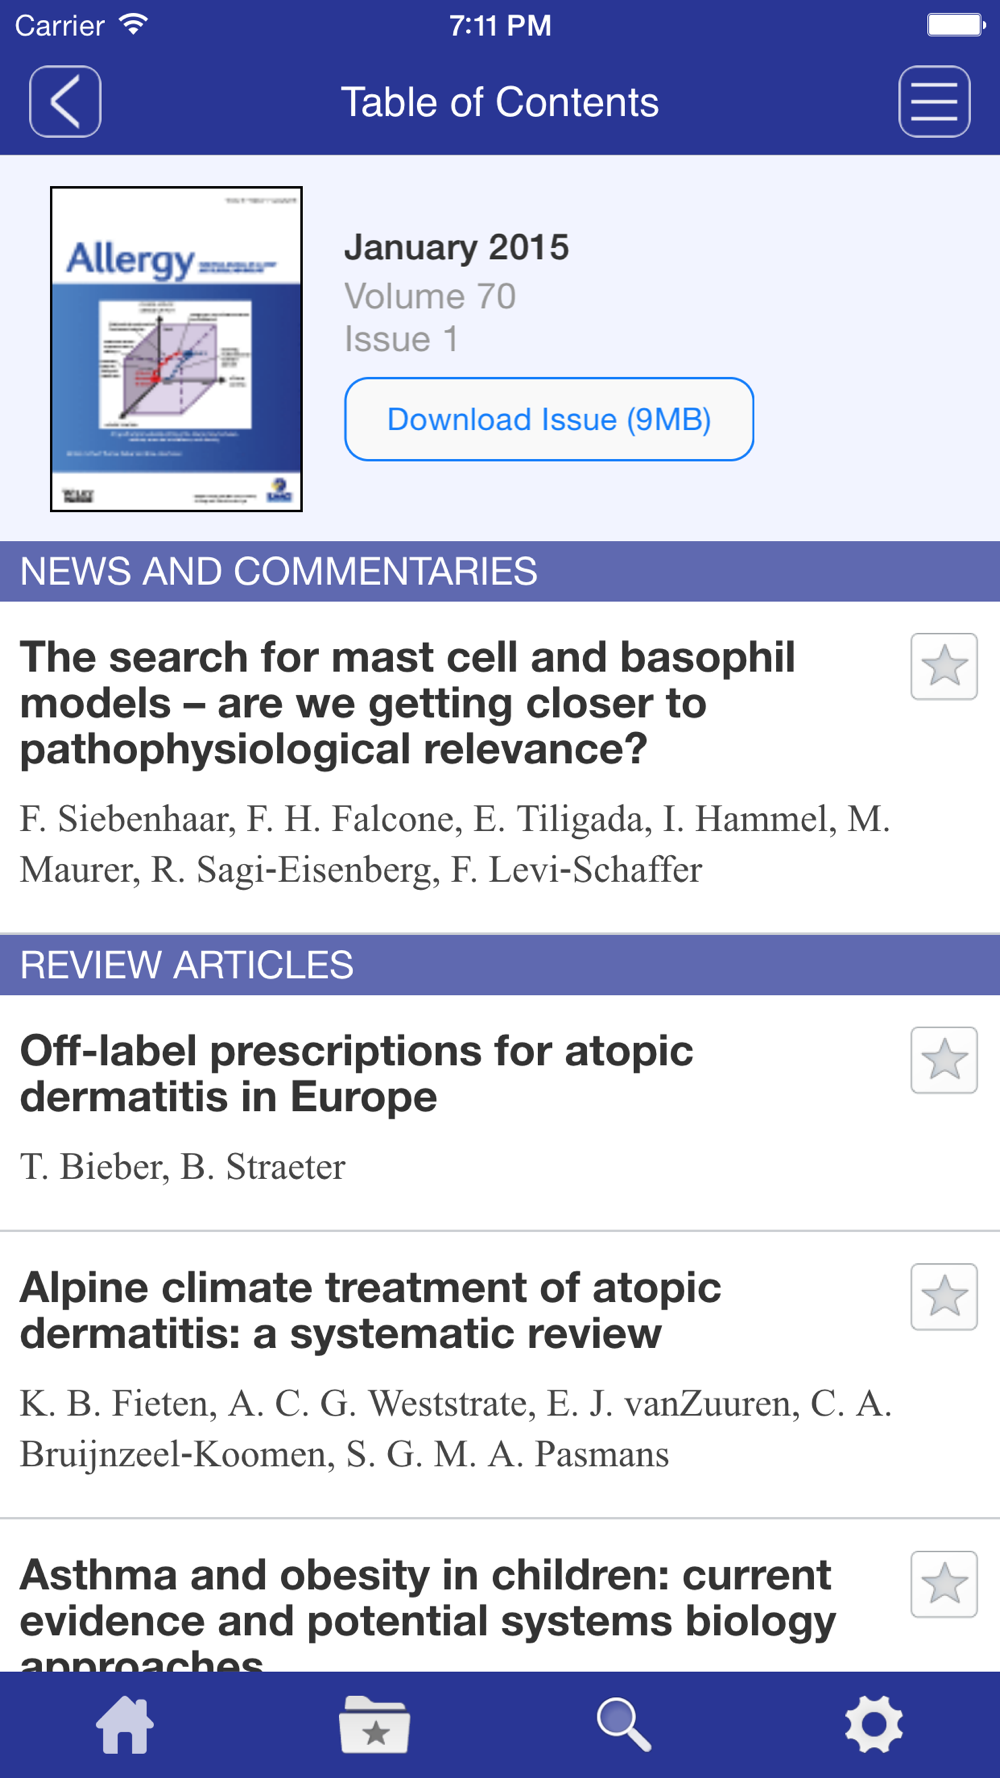
Task: Star the mast cell and basophil article
Action: [943, 666]
